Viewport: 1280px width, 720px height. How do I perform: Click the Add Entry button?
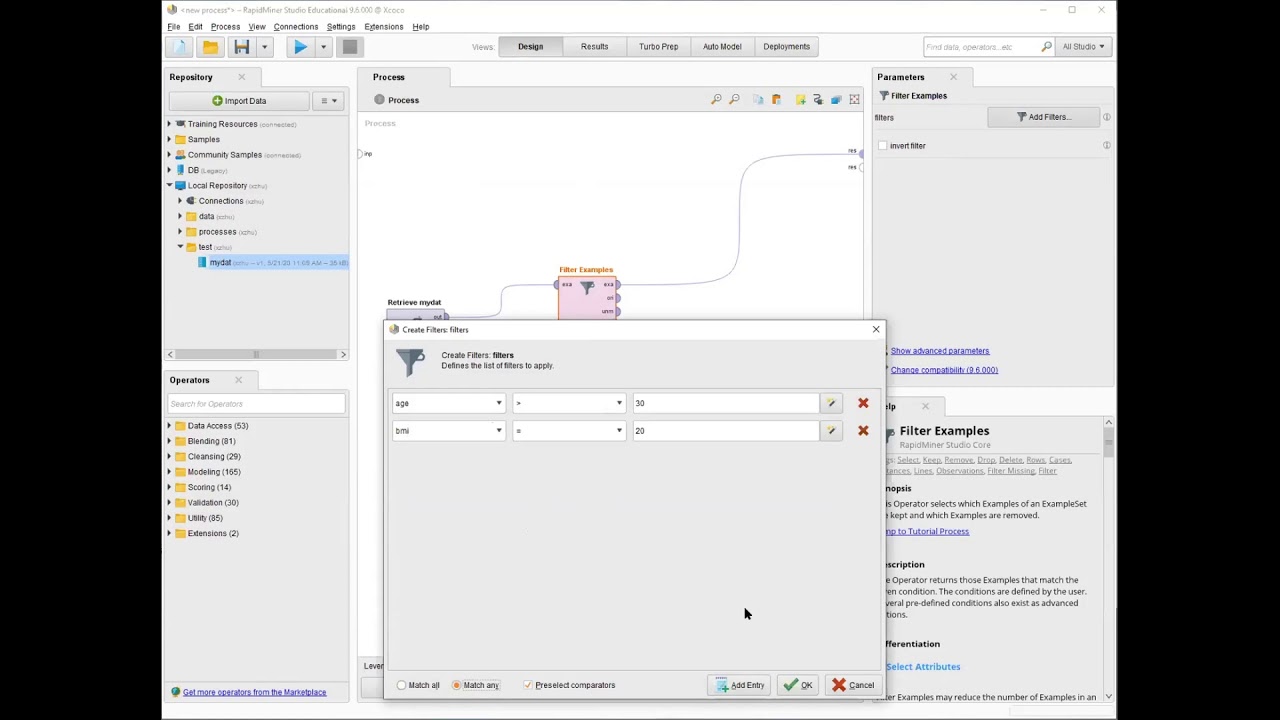(740, 686)
